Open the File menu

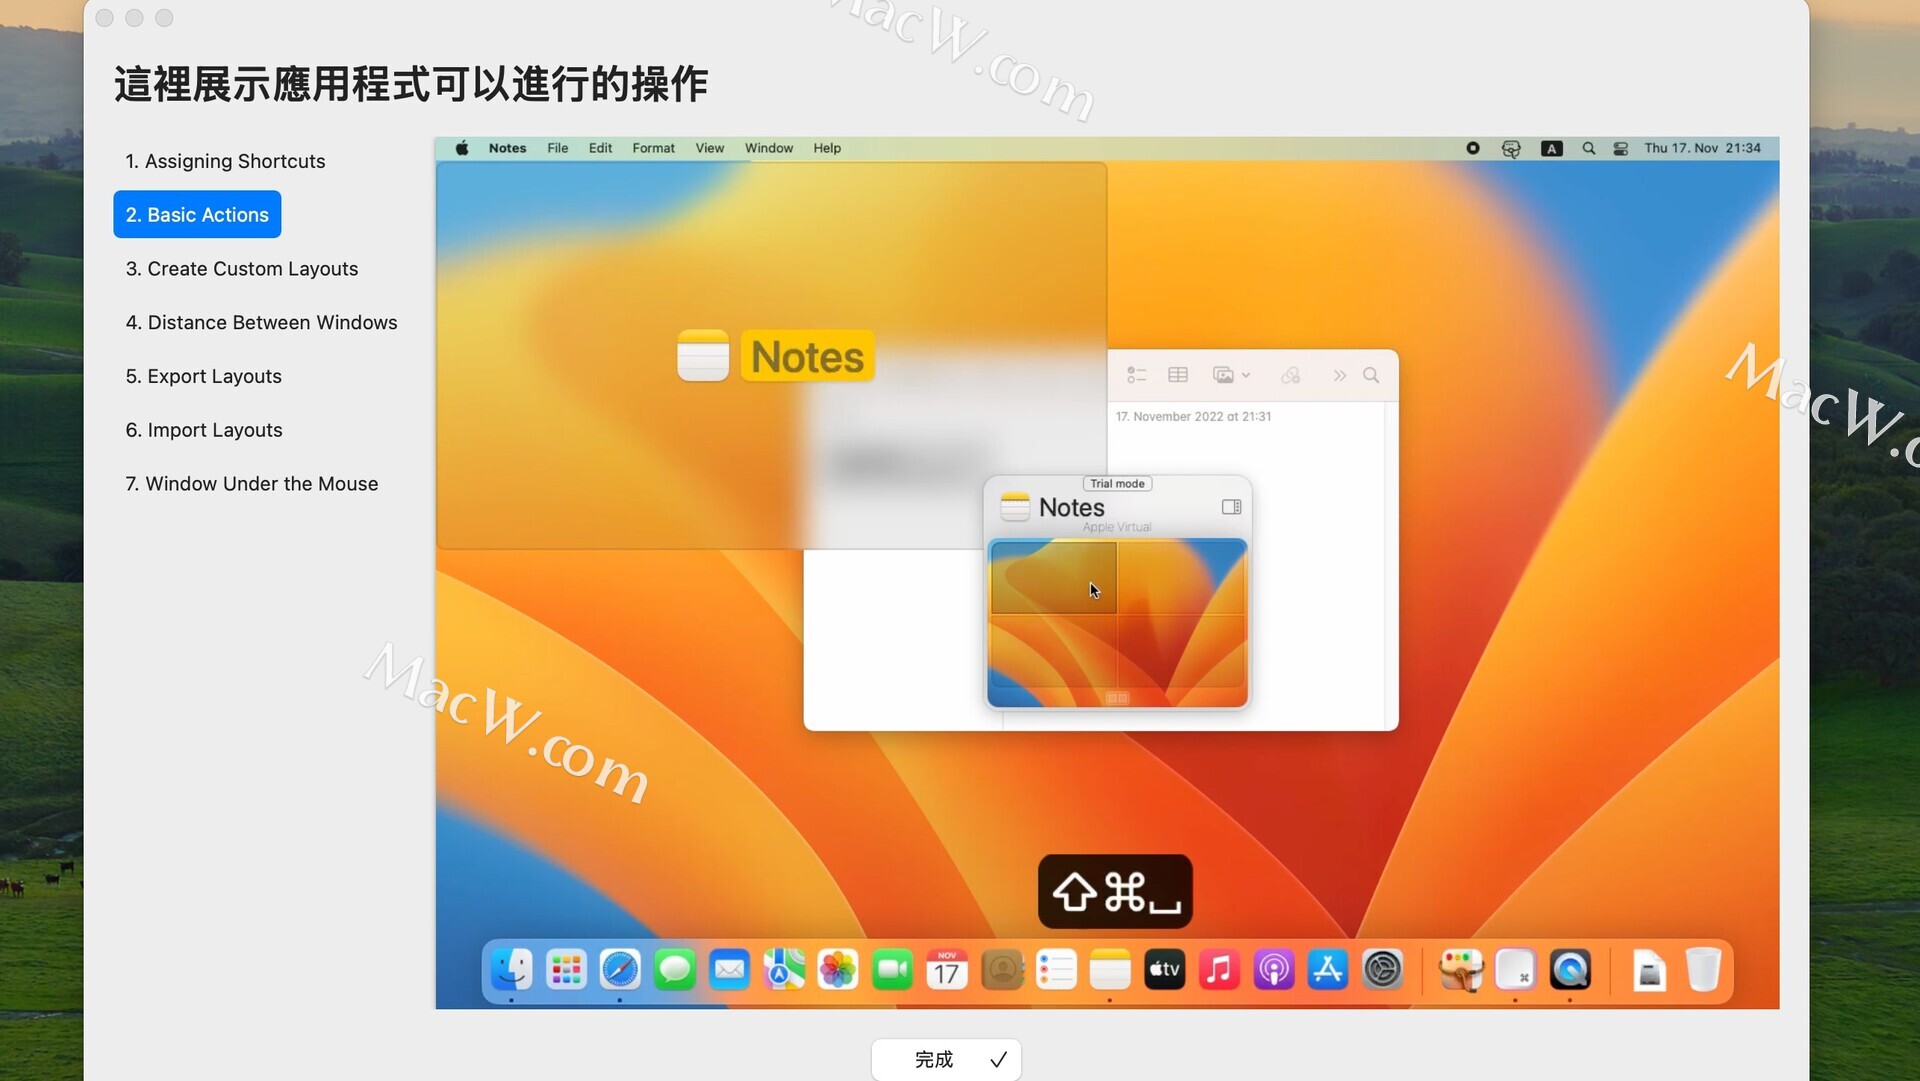tap(557, 148)
